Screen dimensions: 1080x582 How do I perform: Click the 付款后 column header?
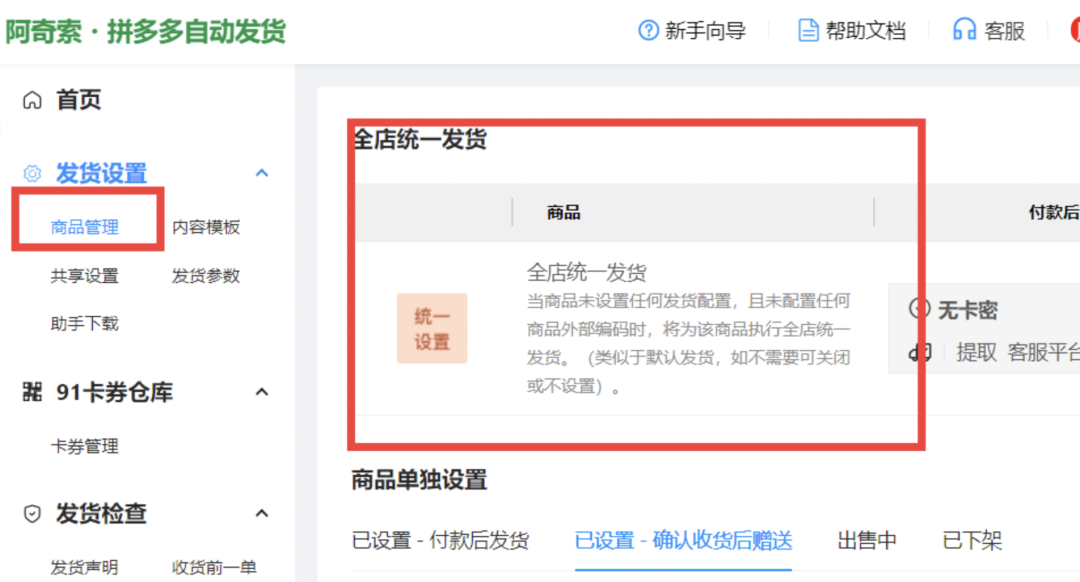(x=1054, y=212)
